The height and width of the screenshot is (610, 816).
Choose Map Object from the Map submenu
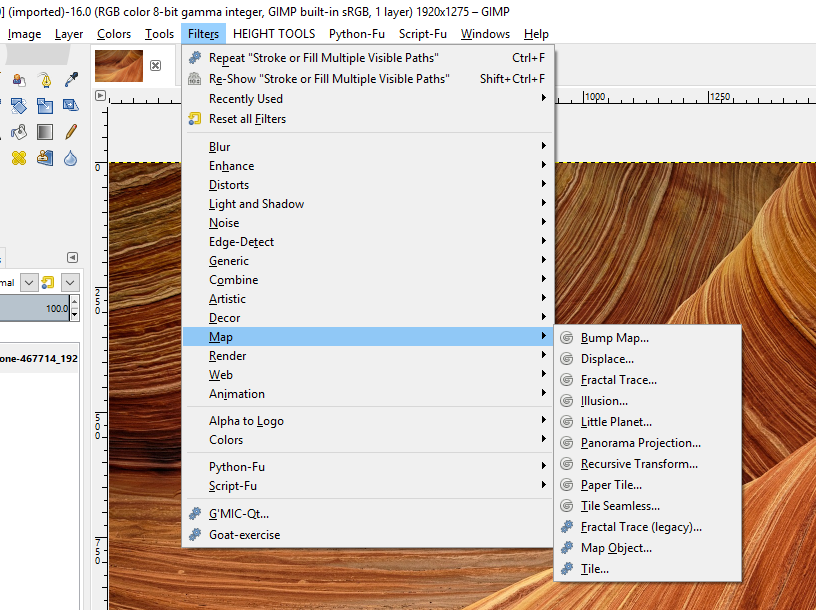[x=647, y=548]
